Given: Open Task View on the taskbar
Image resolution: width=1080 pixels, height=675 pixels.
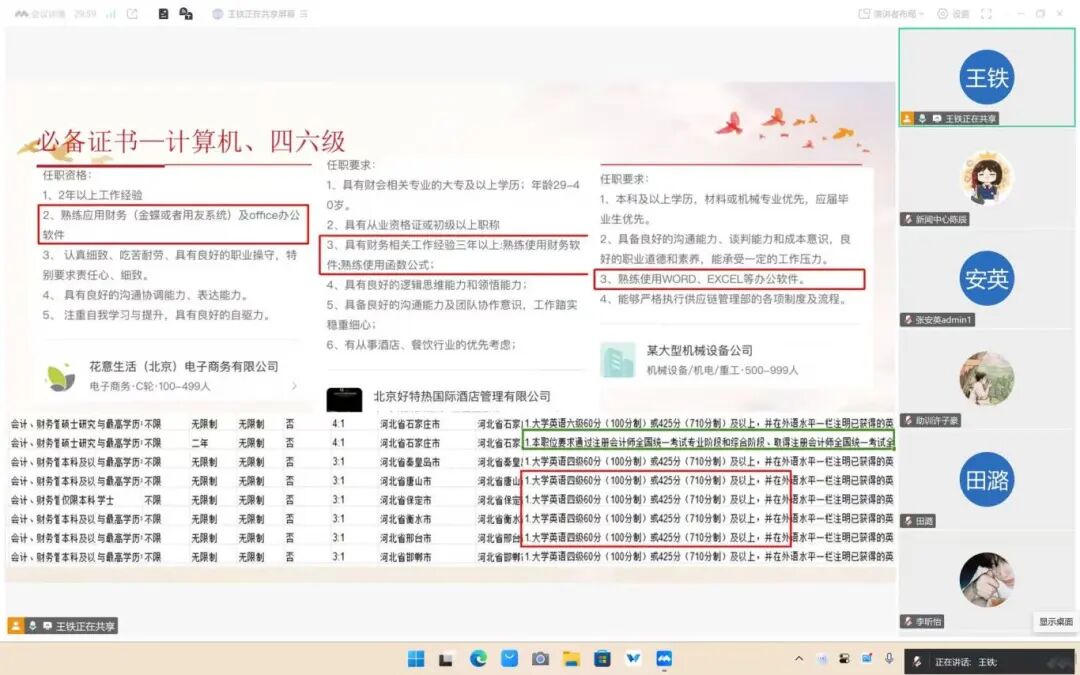Looking at the screenshot, I should [x=446, y=659].
